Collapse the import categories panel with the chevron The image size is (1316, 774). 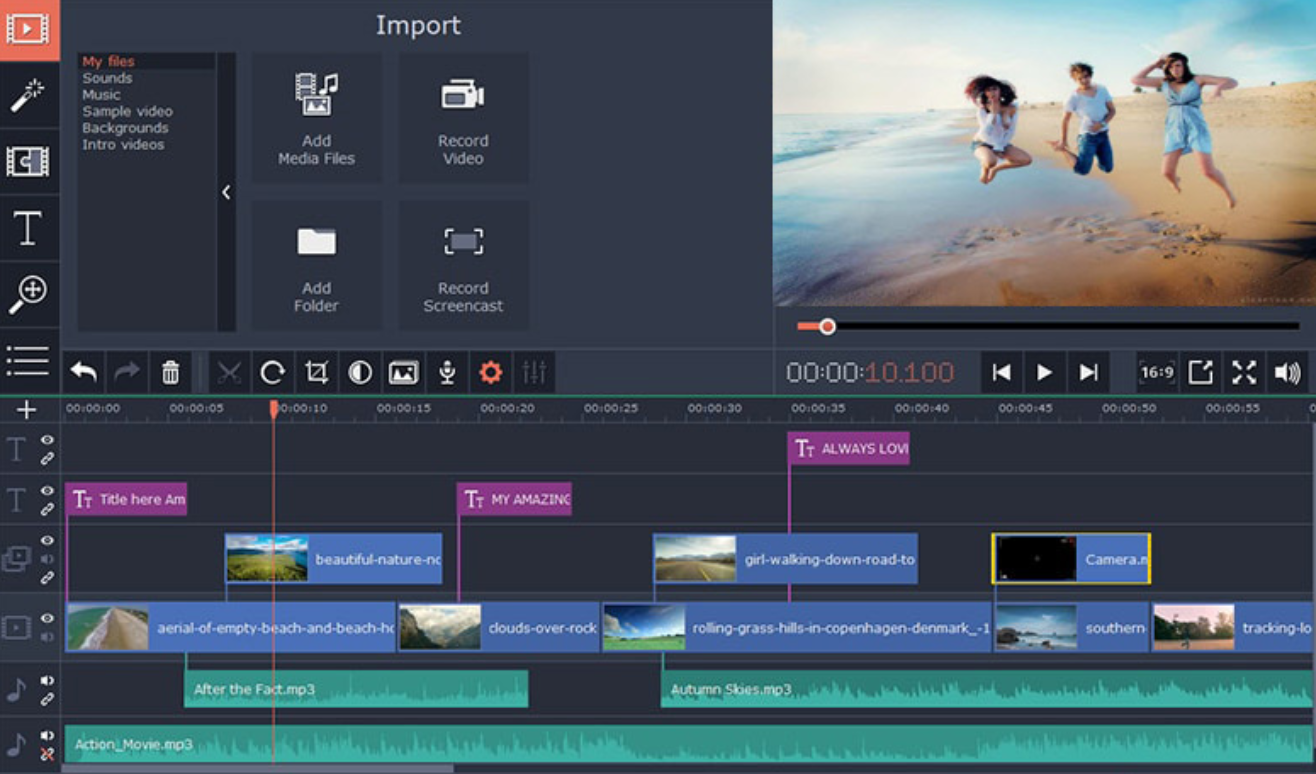click(x=227, y=190)
